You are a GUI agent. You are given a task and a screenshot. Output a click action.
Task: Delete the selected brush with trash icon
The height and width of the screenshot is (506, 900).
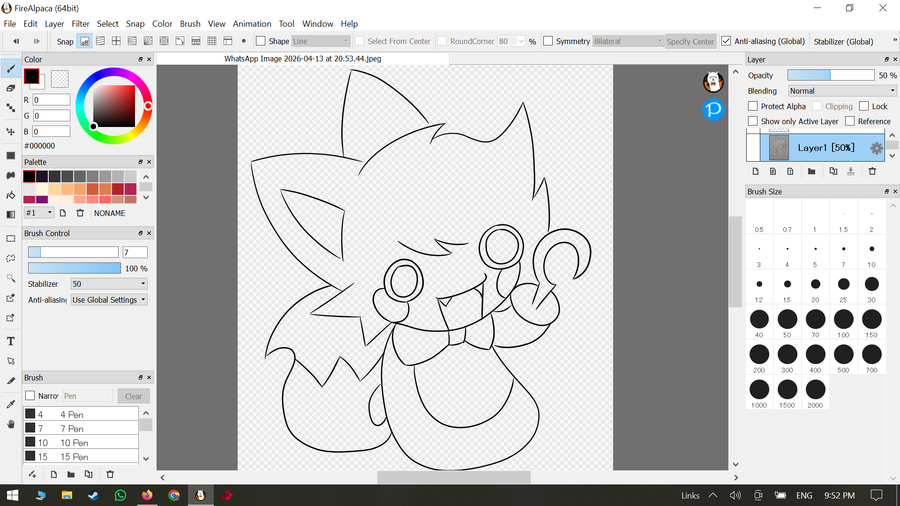point(110,474)
